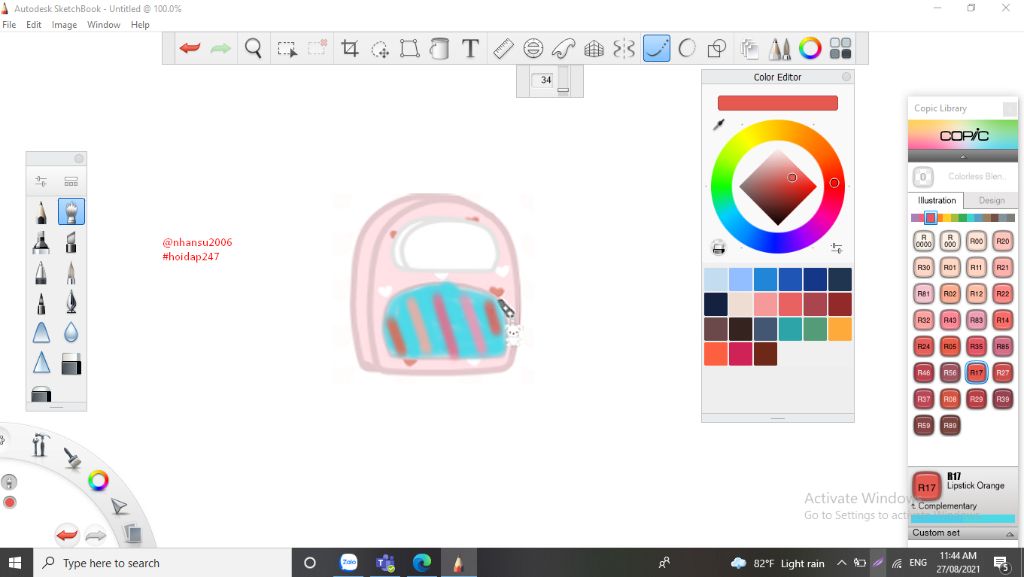
Task: Select the R17 Copic swatch in the grid
Action: pos(976,372)
